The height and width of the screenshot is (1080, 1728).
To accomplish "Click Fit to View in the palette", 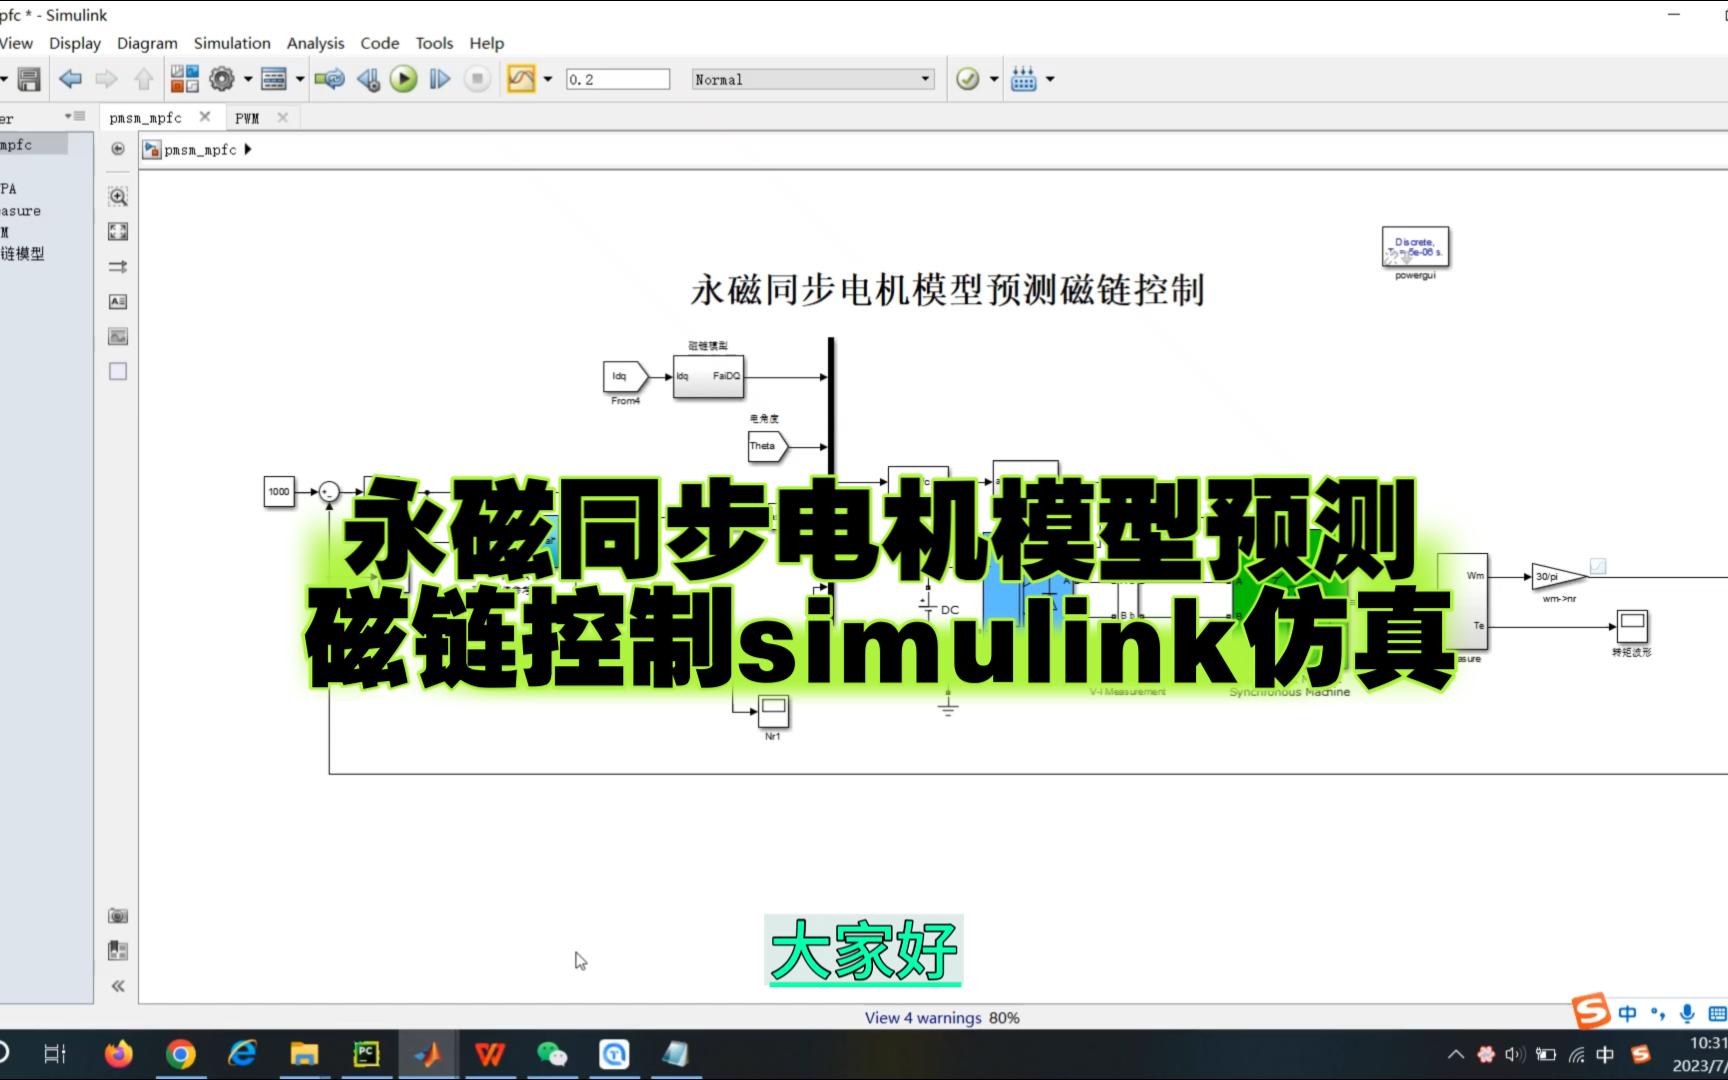I will click(x=118, y=232).
